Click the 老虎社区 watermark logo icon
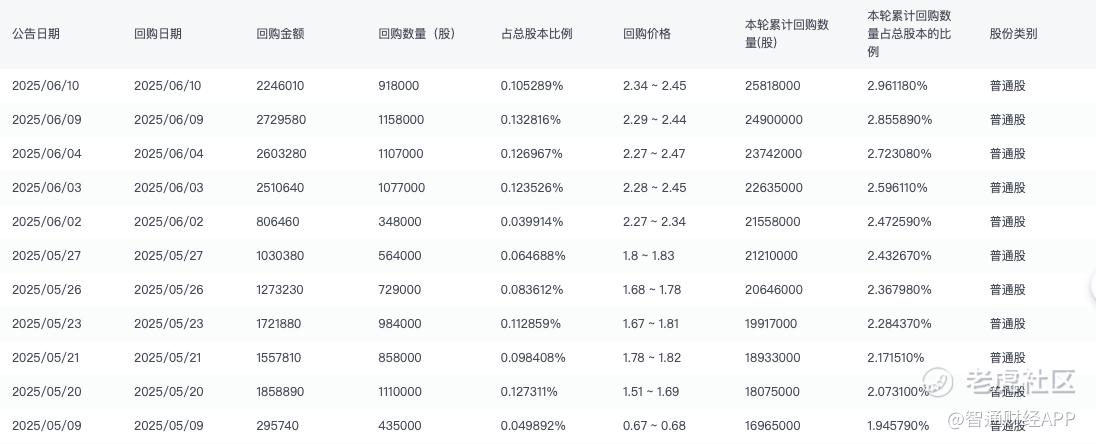1096x444 pixels. (940, 381)
